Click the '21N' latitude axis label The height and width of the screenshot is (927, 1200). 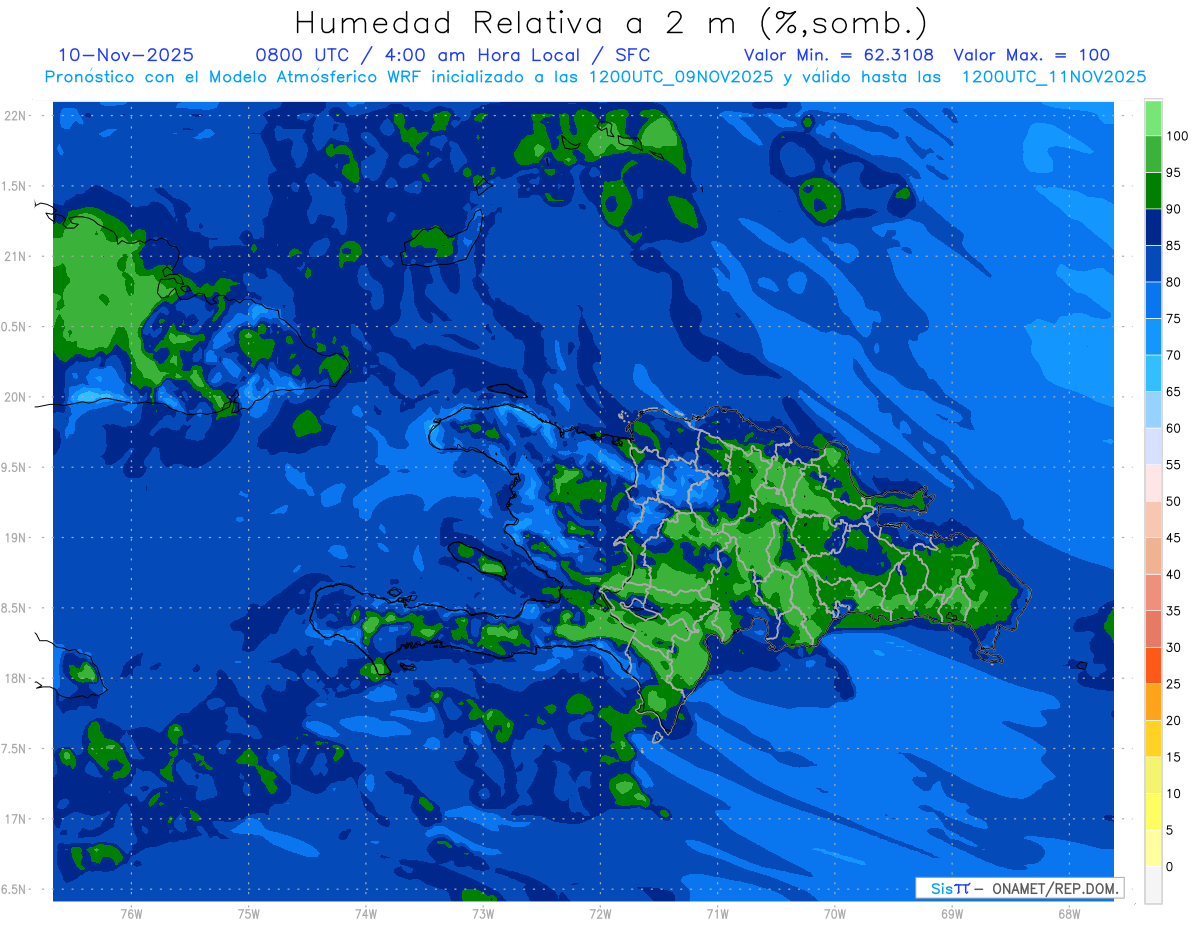[x=17, y=256]
